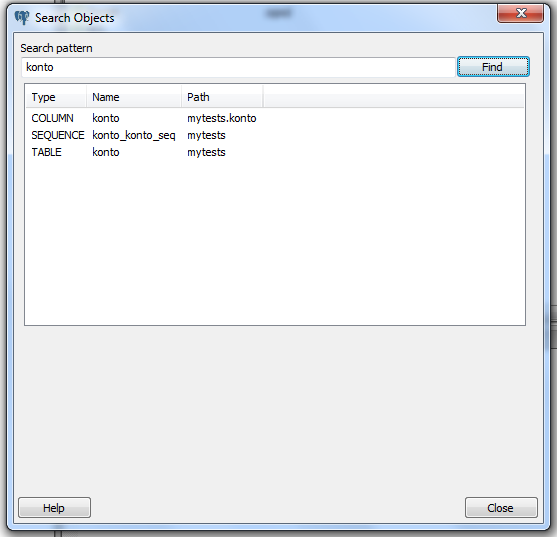Image resolution: width=557 pixels, height=537 pixels.
Task: Sort results by the Name column header
Action: click(x=134, y=97)
